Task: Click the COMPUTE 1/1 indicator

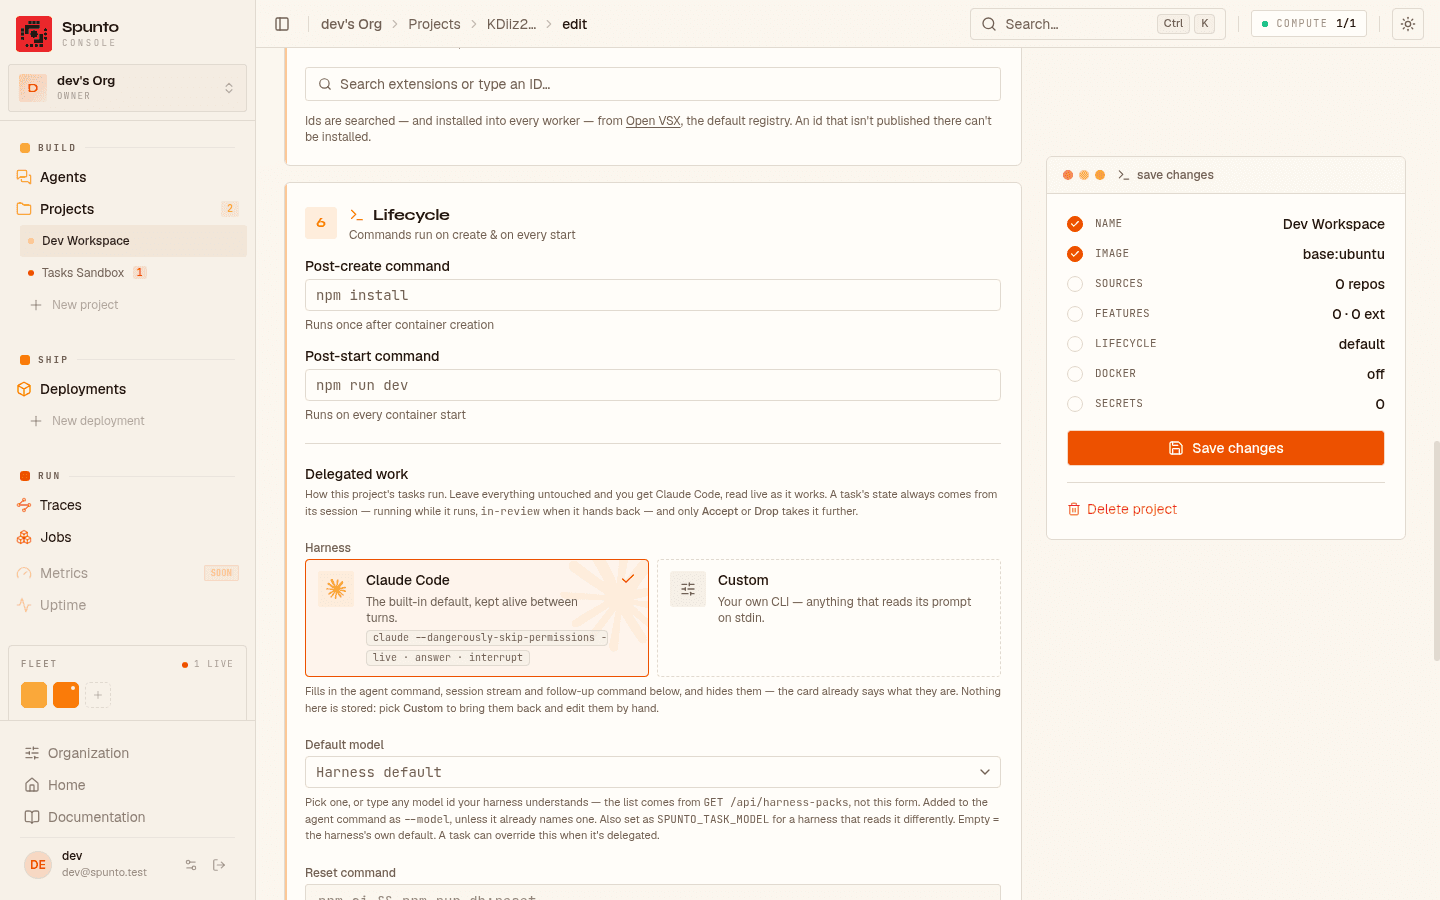Action: 1309,24
